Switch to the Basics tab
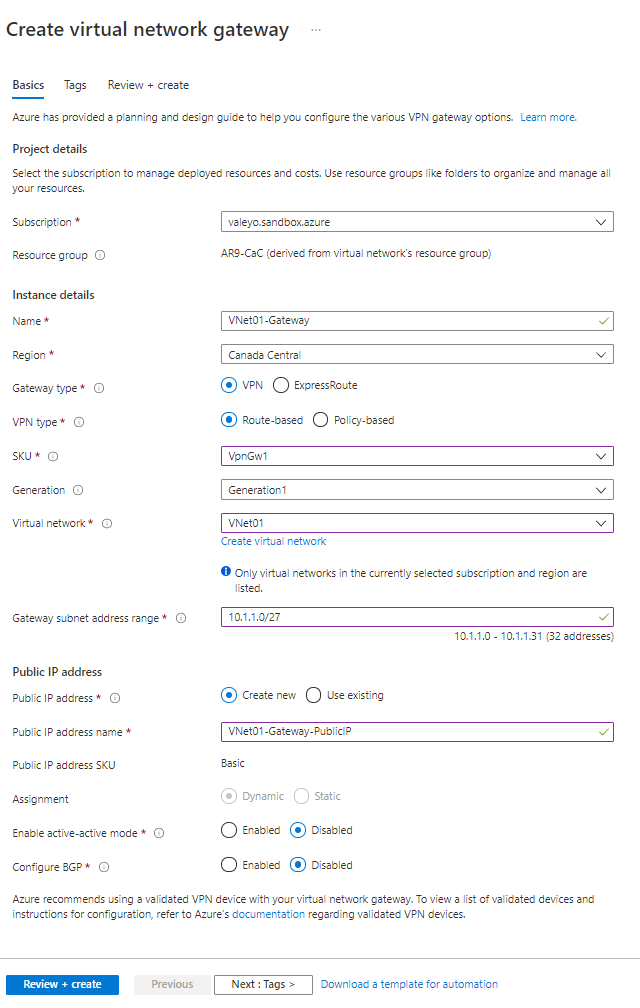 tap(28, 85)
